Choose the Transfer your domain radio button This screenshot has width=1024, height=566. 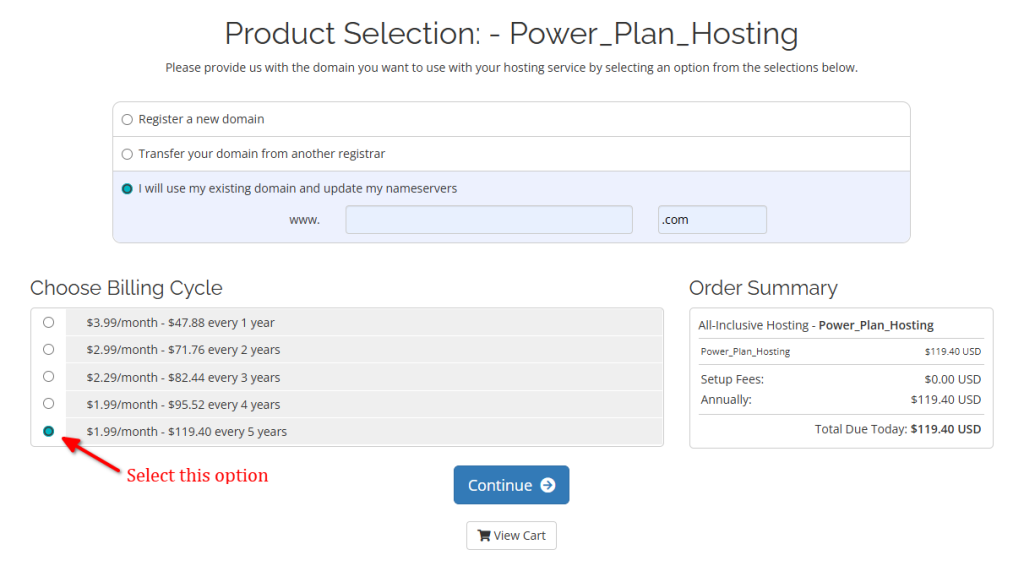pyautogui.click(x=127, y=154)
